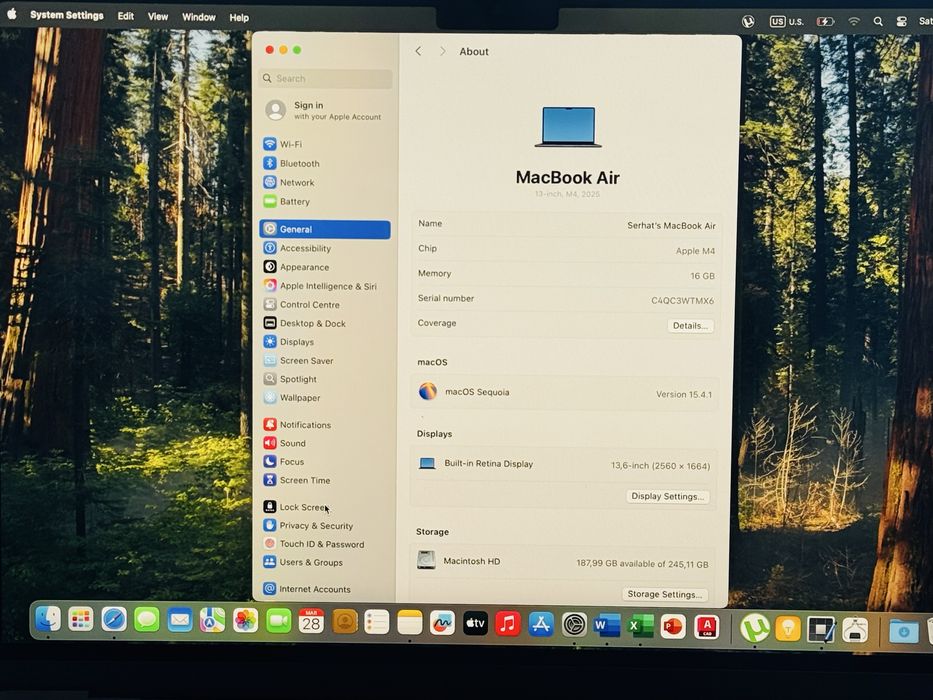This screenshot has height=700, width=933.
Task: Open Bluetooth settings in sidebar
Action: (x=299, y=163)
